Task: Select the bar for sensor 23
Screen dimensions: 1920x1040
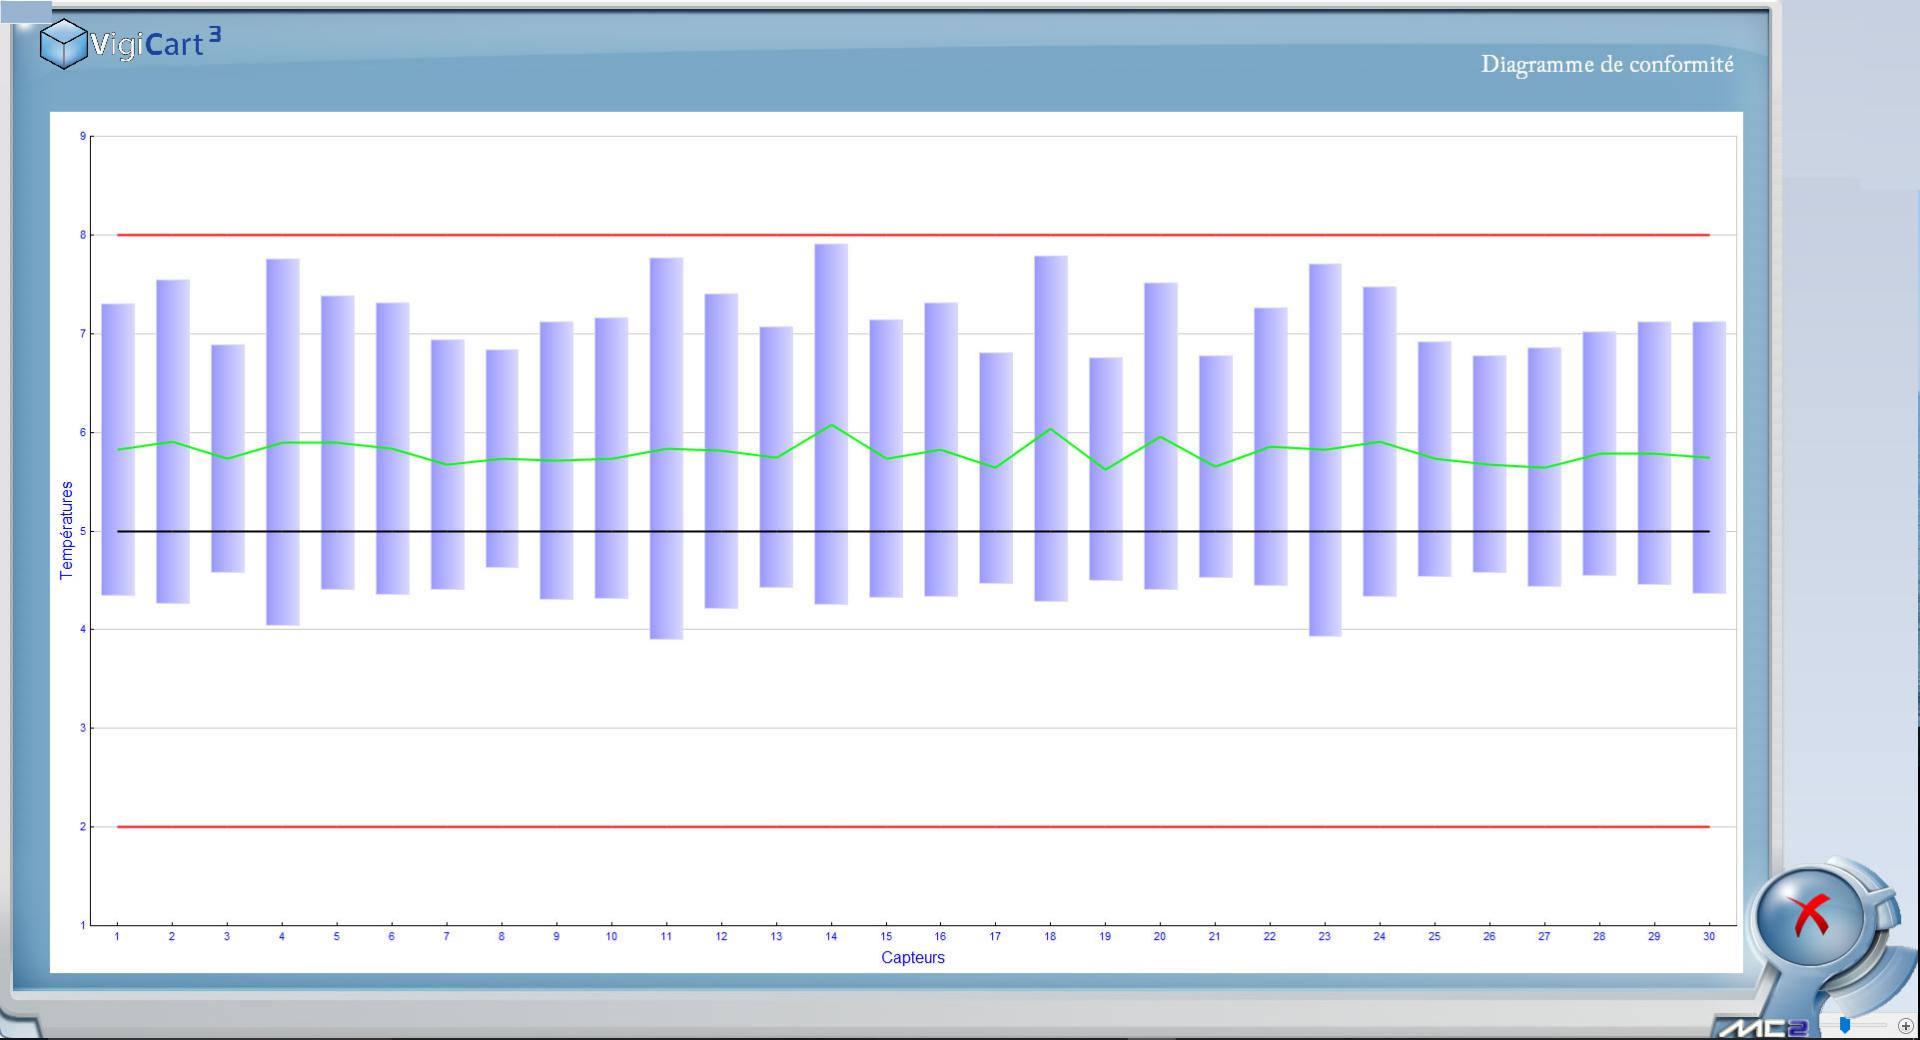Action: (x=1325, y=450)
